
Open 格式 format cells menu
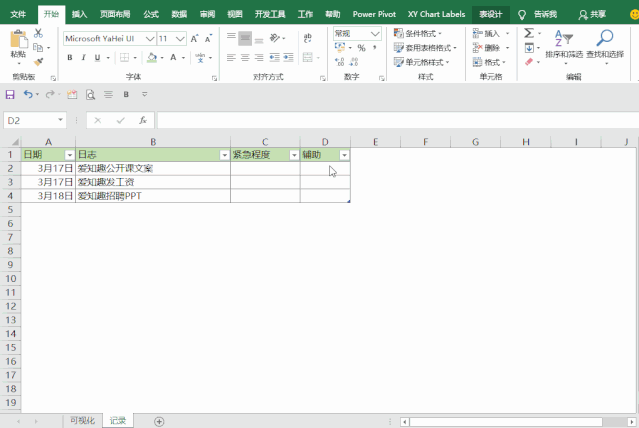(489, 62)
